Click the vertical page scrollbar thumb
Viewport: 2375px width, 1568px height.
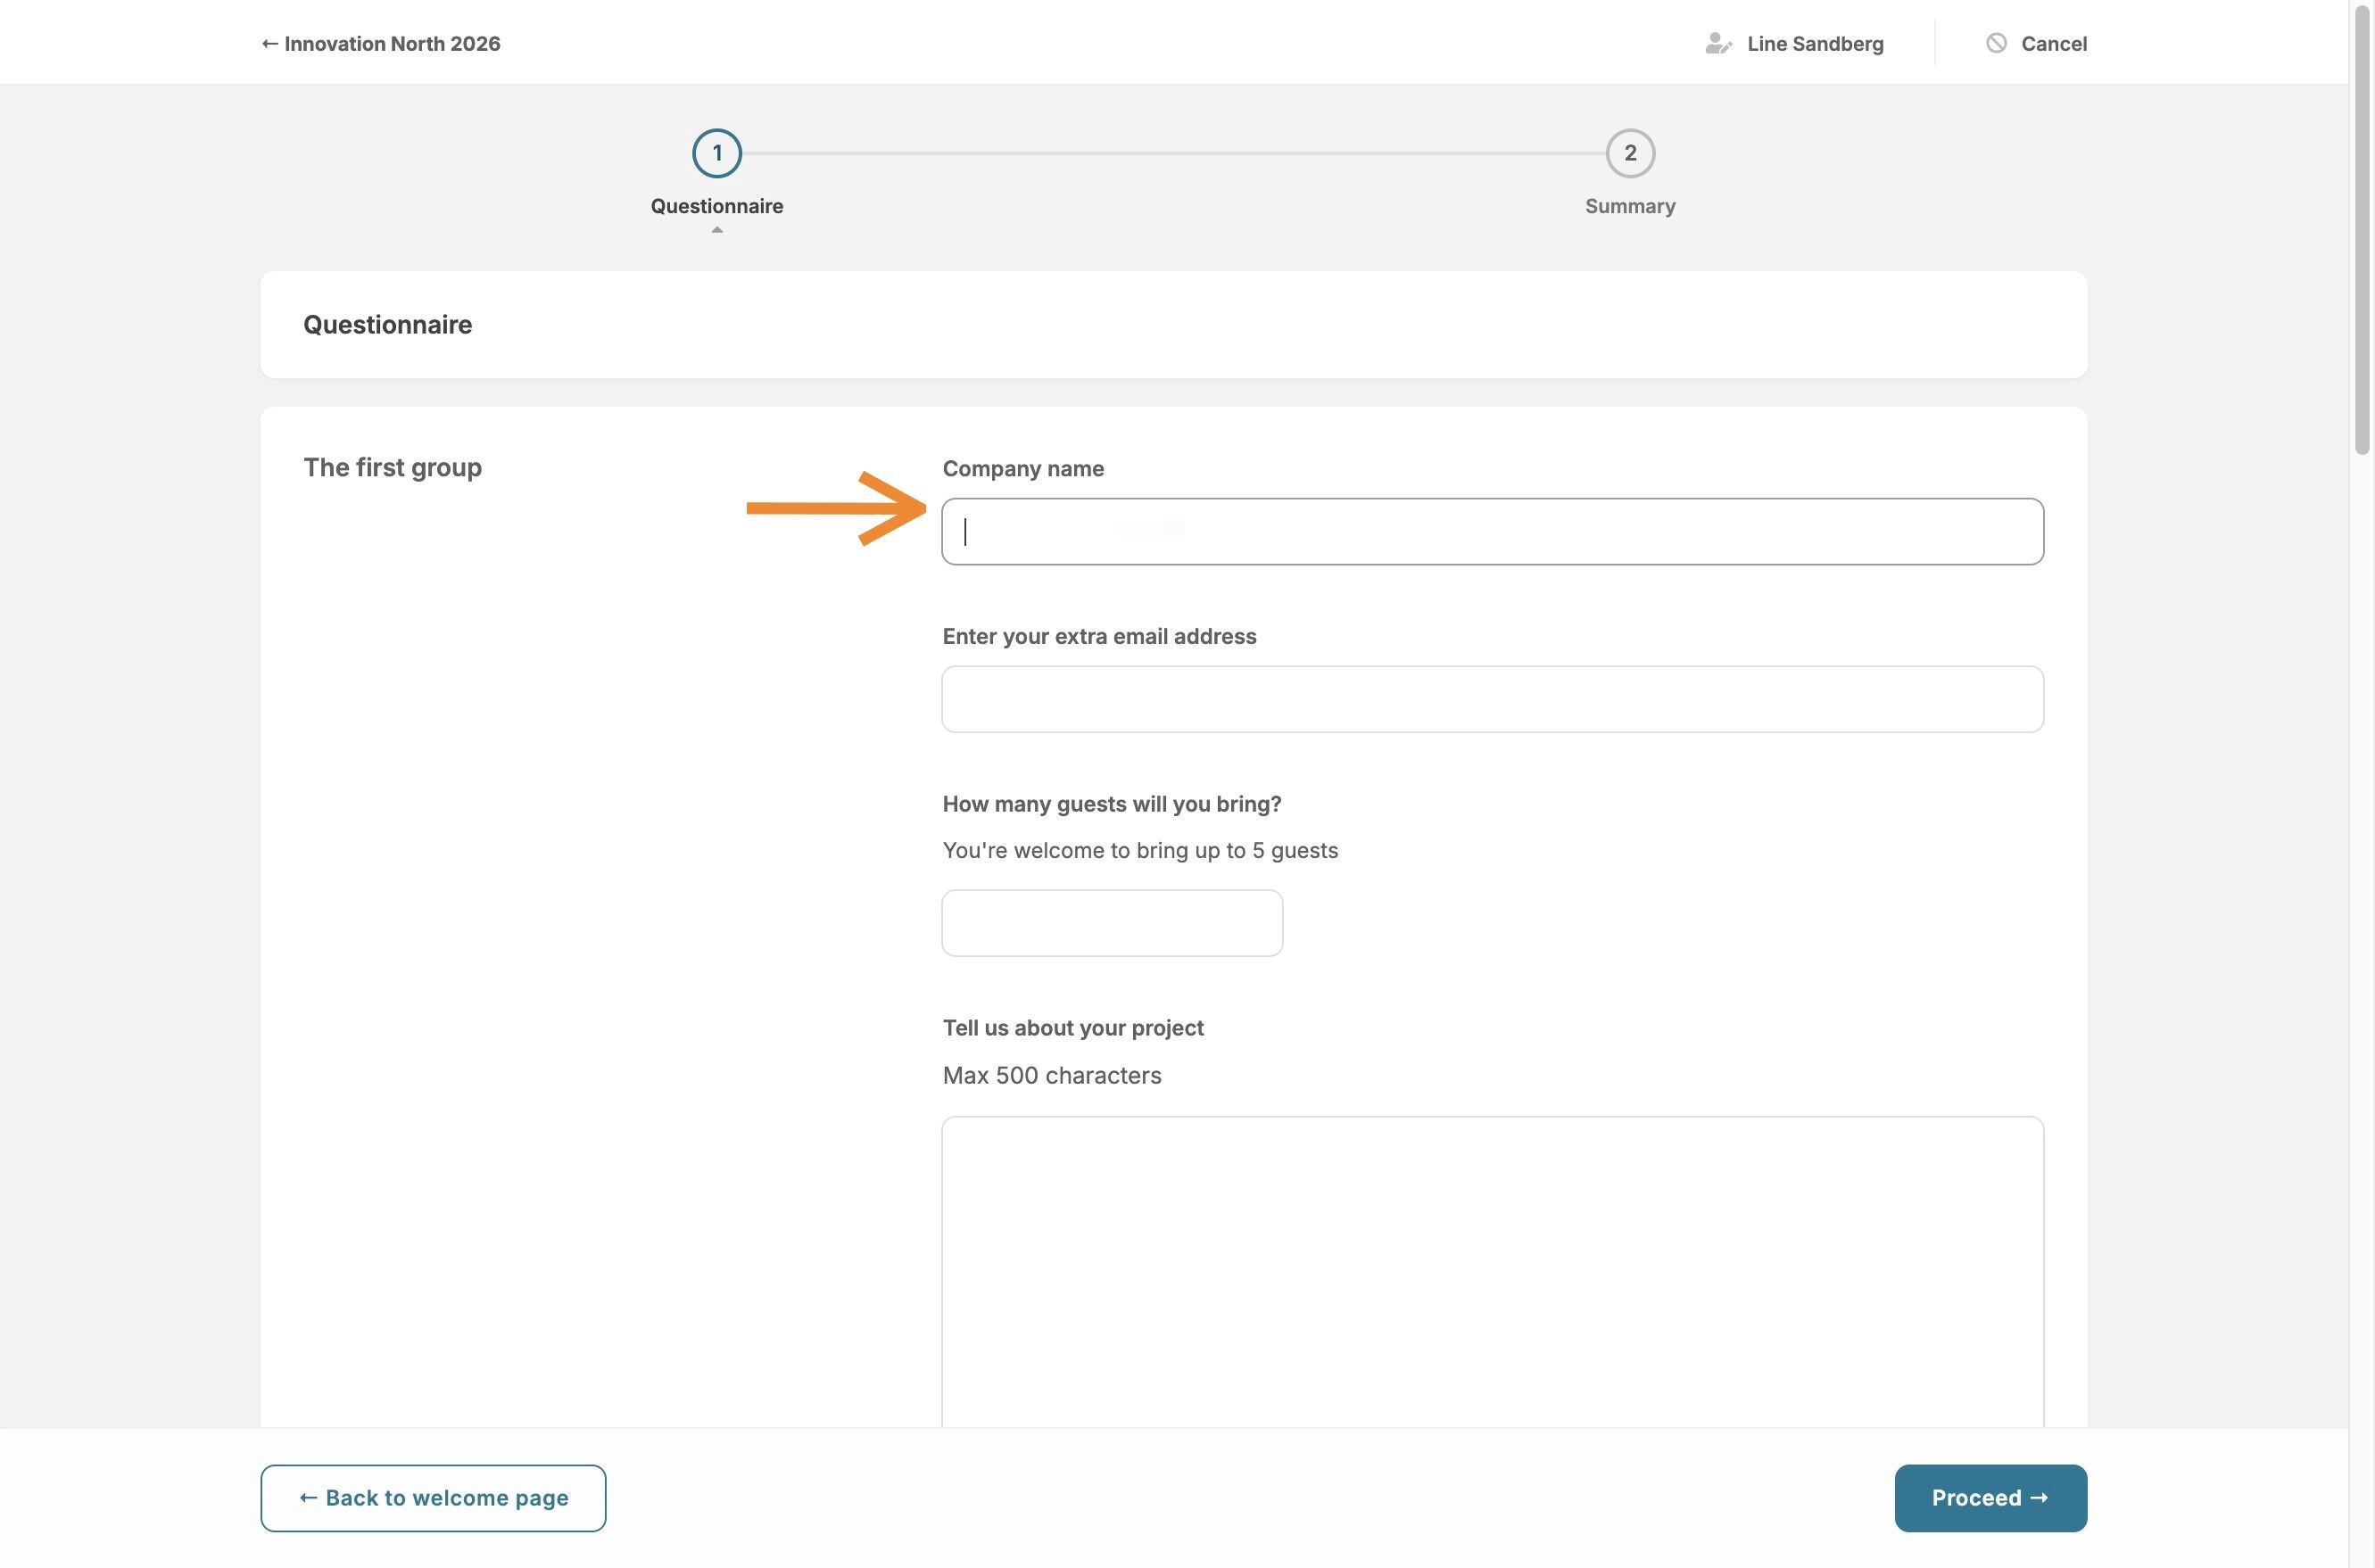pos(2362,230)
